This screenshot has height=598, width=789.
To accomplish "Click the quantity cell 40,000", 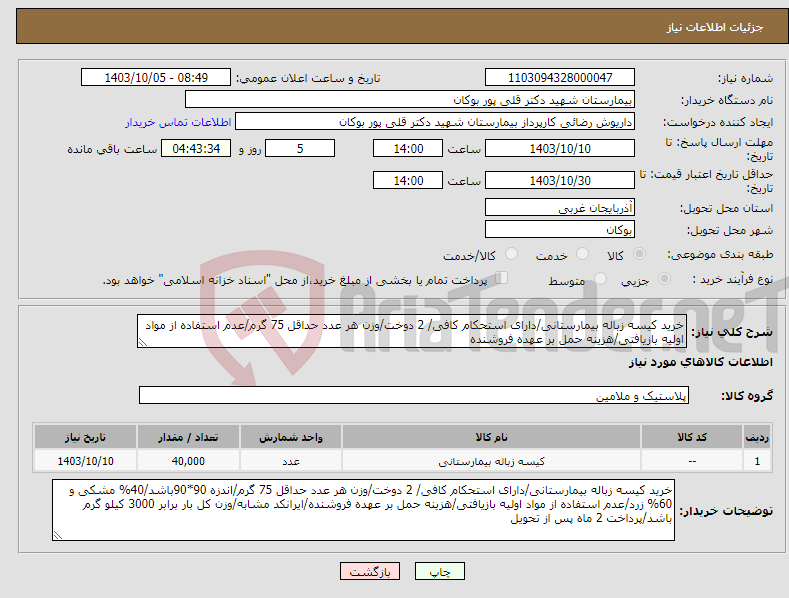I will tap(188, 461).
